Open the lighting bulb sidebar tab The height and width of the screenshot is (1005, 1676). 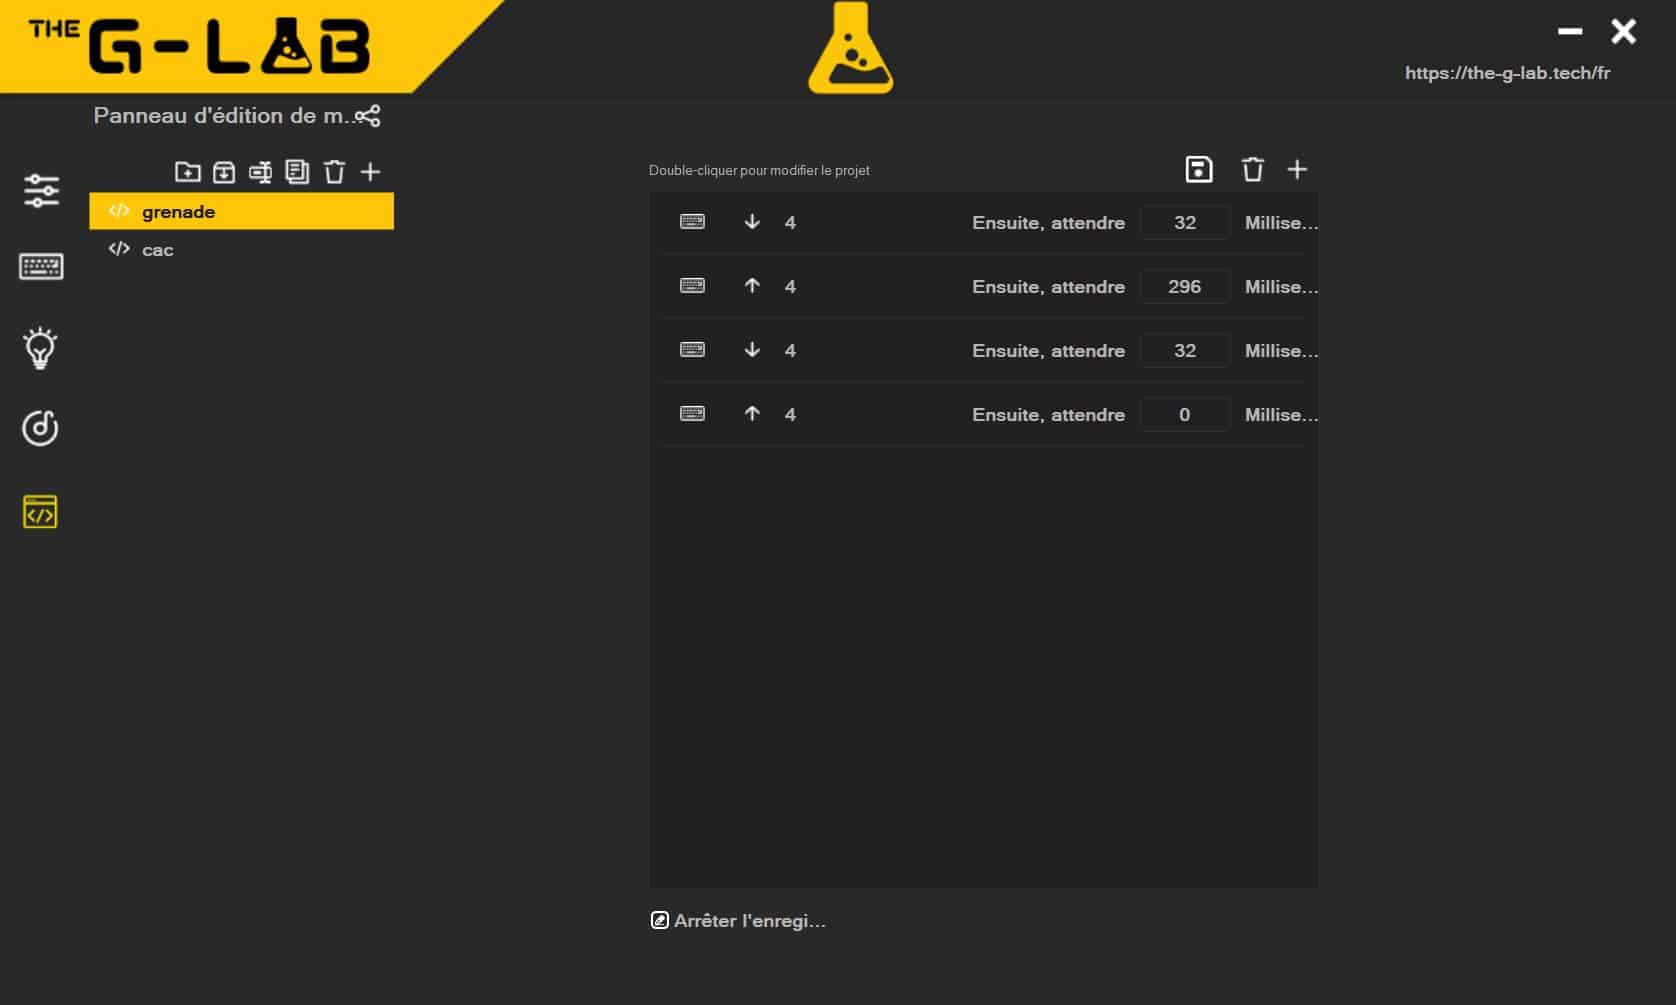40,348
